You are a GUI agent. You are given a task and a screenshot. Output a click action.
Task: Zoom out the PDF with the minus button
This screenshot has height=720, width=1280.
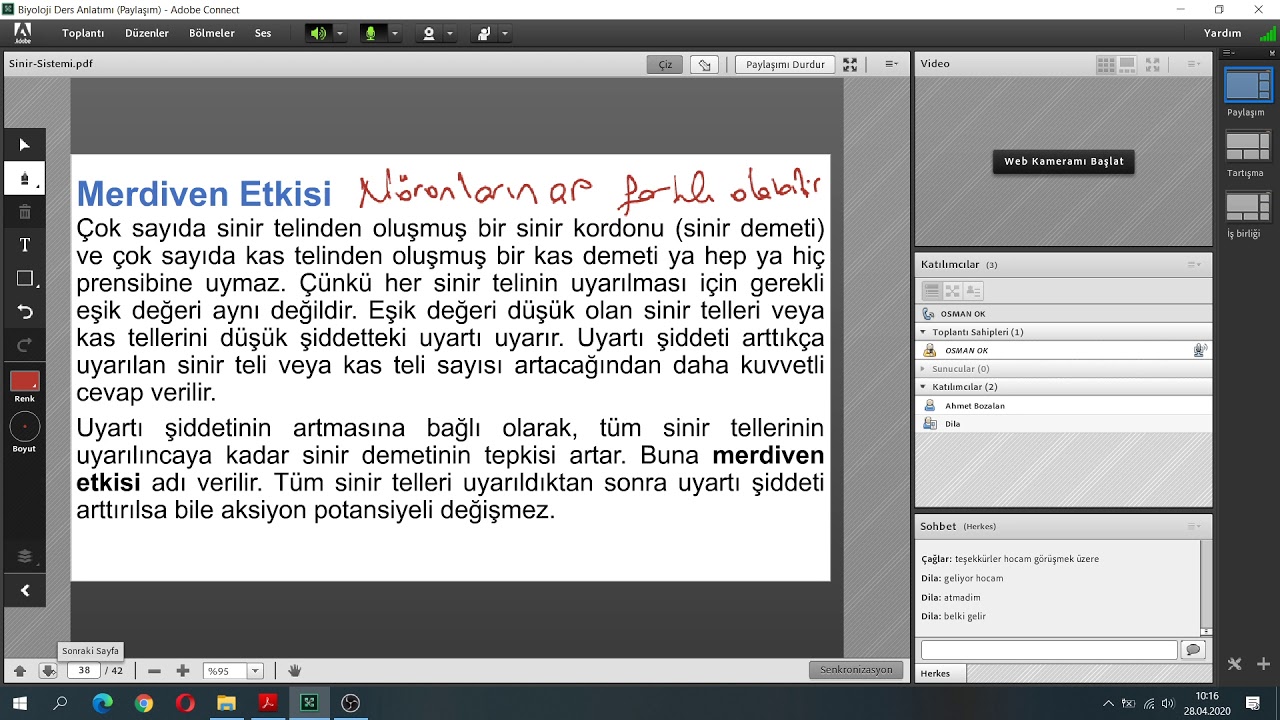154,671
